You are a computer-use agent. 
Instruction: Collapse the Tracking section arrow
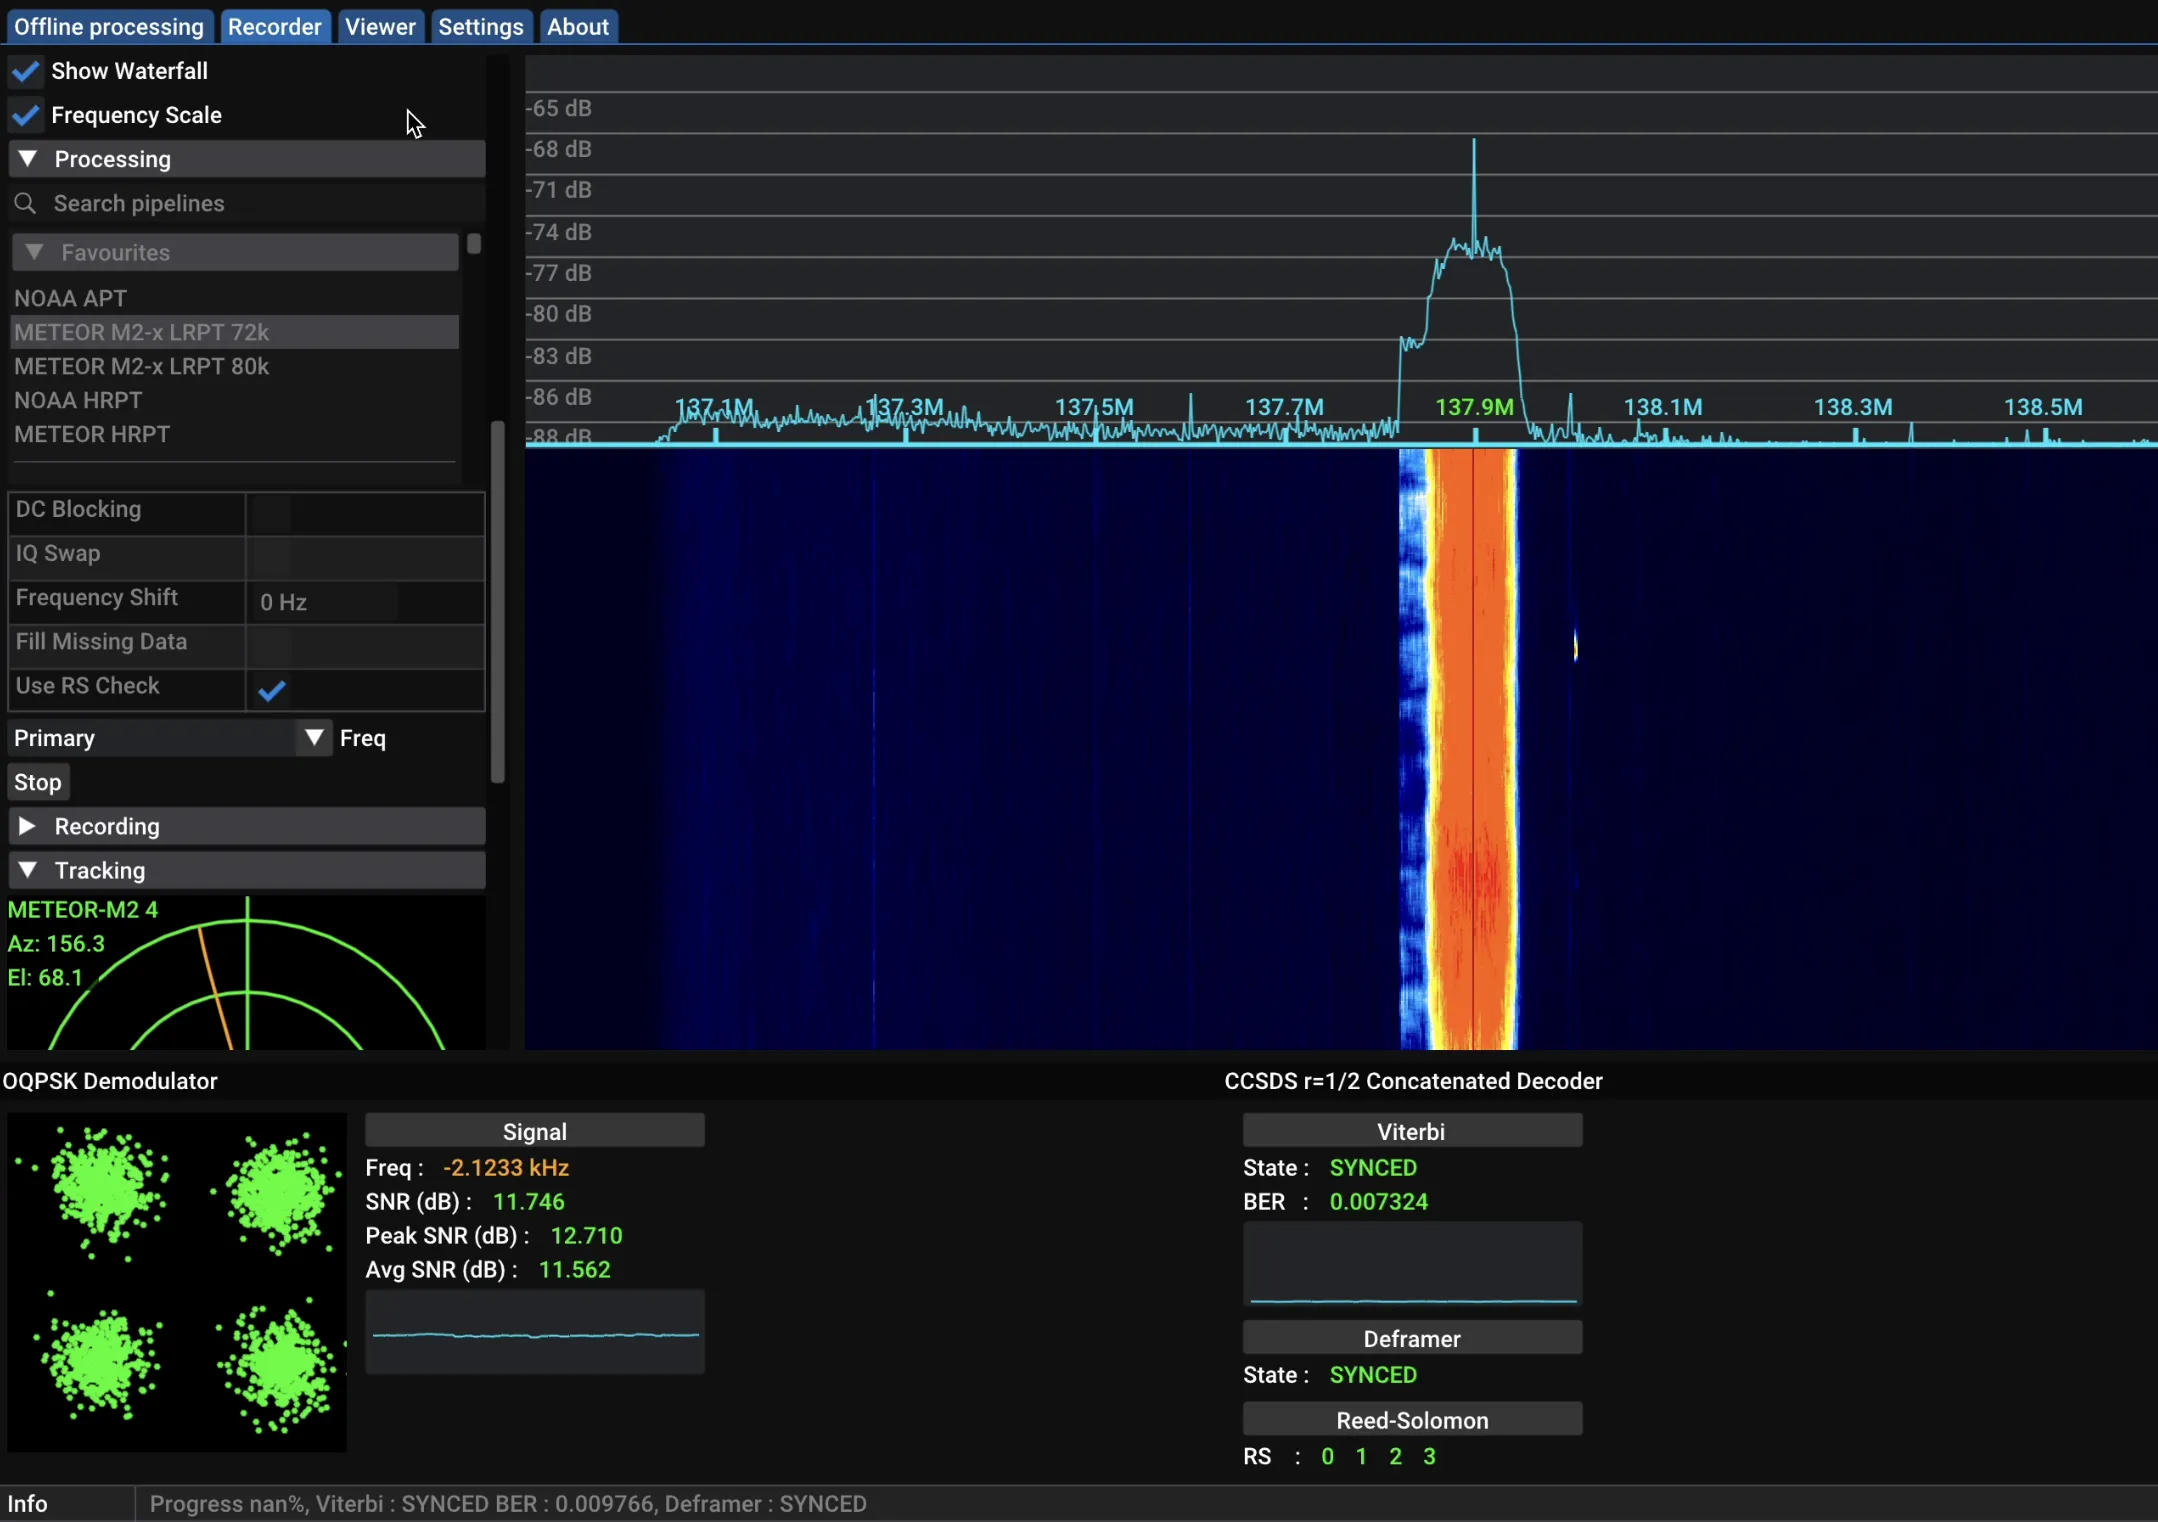click(x=28, y=870)
